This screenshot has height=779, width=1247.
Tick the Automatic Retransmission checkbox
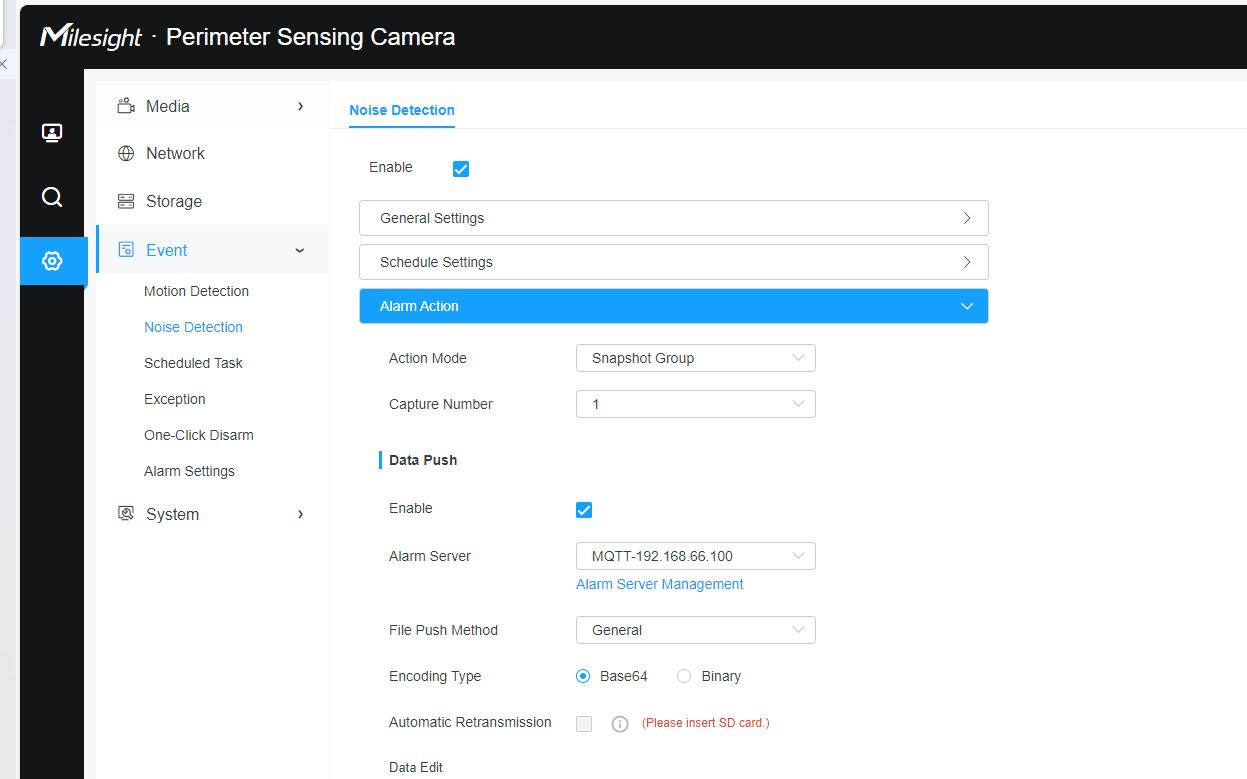(x=584, y=724)
